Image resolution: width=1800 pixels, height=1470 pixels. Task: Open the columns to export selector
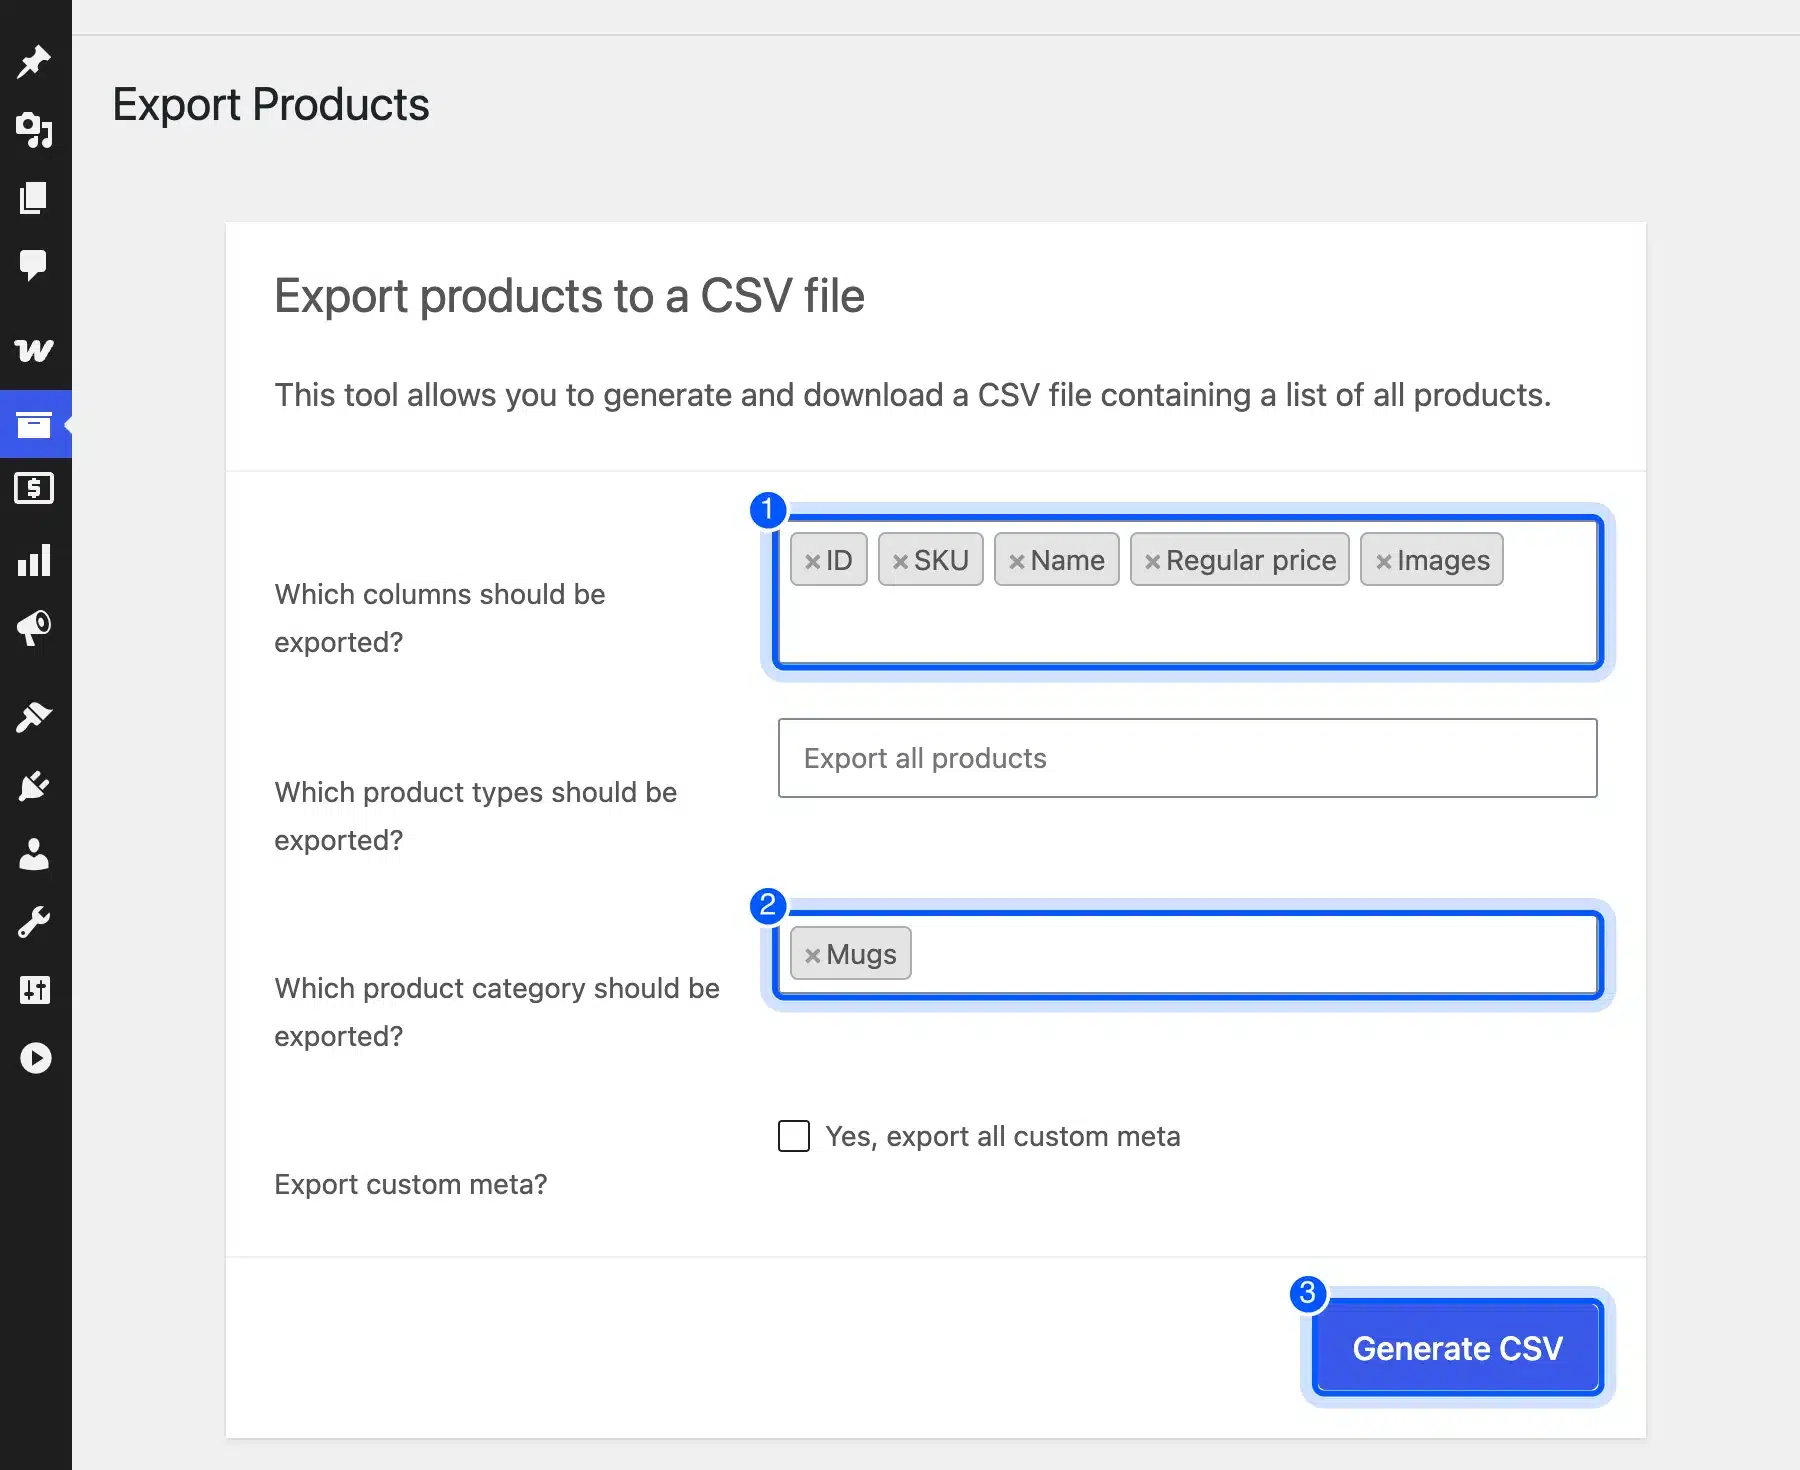1188,592
